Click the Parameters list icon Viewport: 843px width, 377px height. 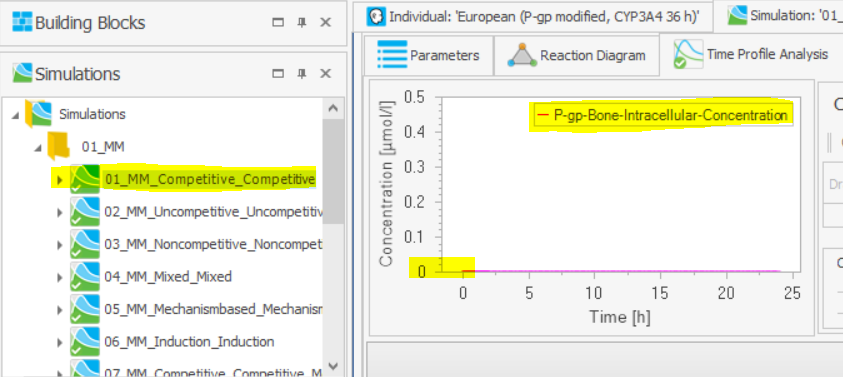click(x=392, y=55)
